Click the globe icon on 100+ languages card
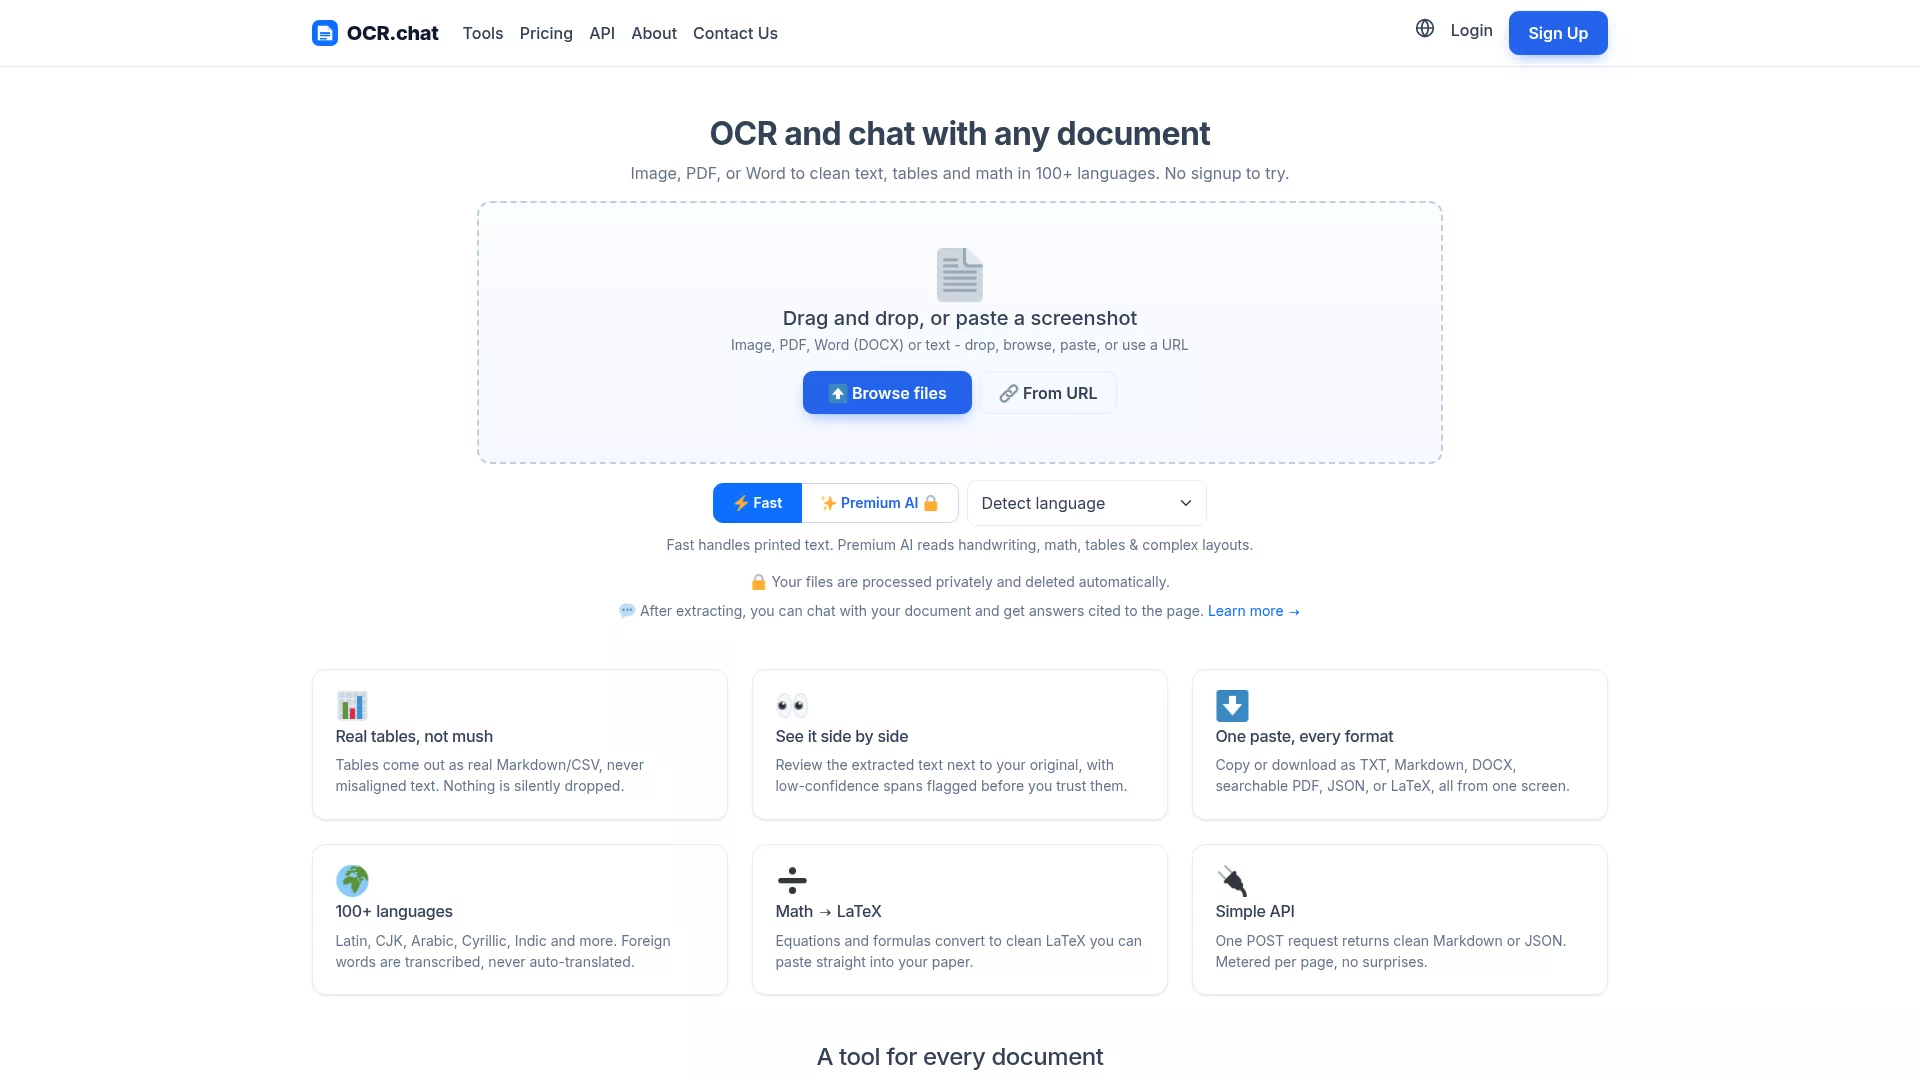 coord(352,881)
